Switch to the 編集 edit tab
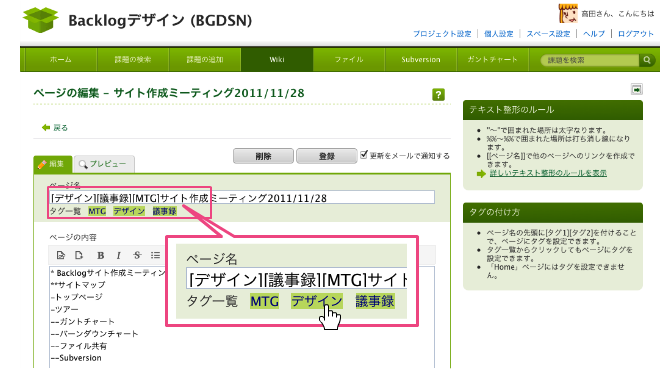The width and height of the screenshot is (660, 369). coord(53,164)
